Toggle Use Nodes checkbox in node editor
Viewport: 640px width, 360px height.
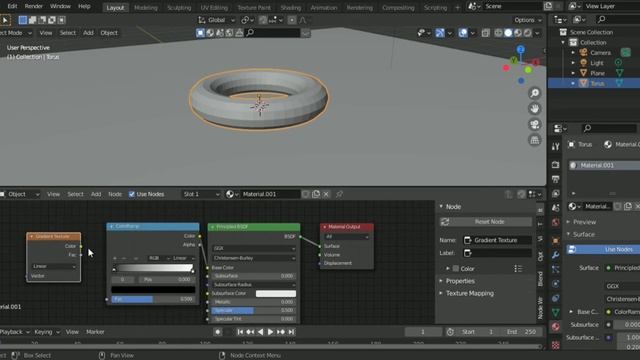[x=131, y=194]
